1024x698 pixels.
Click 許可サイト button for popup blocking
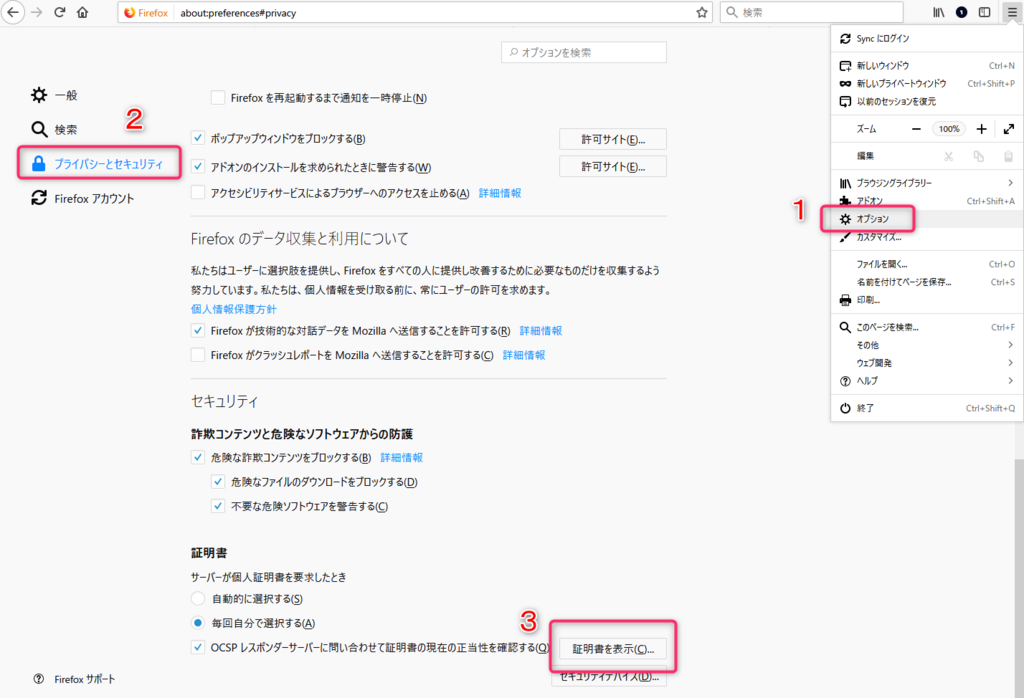pyautogui.click(x=613, y=139)
